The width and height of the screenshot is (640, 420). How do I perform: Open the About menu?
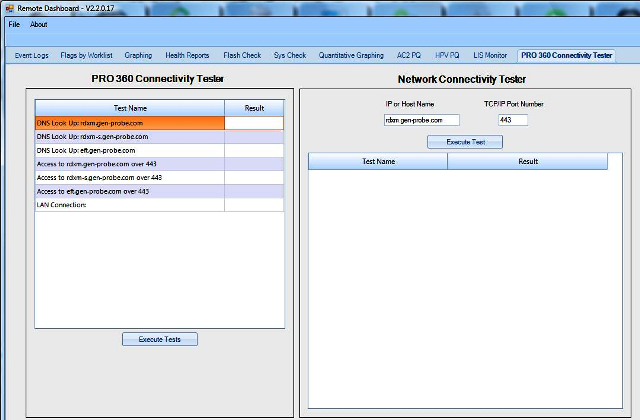pyautogui.click(x=38, y=24)
